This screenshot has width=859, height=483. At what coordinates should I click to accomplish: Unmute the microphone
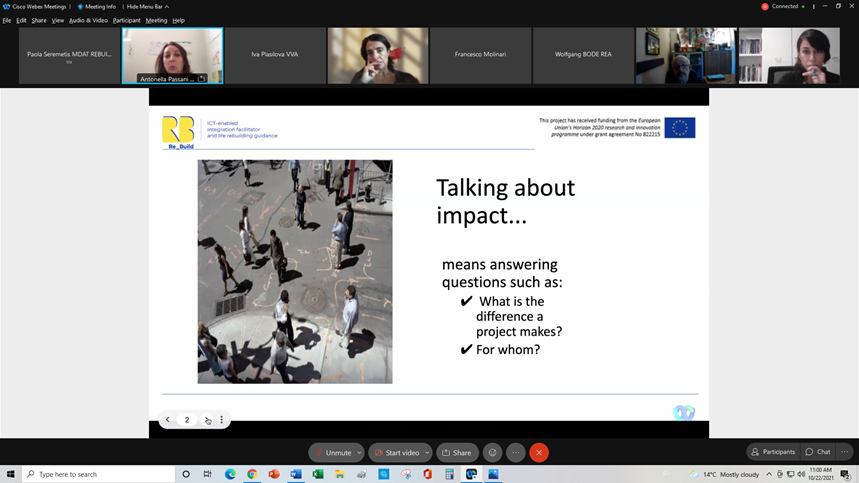[333, 453]
